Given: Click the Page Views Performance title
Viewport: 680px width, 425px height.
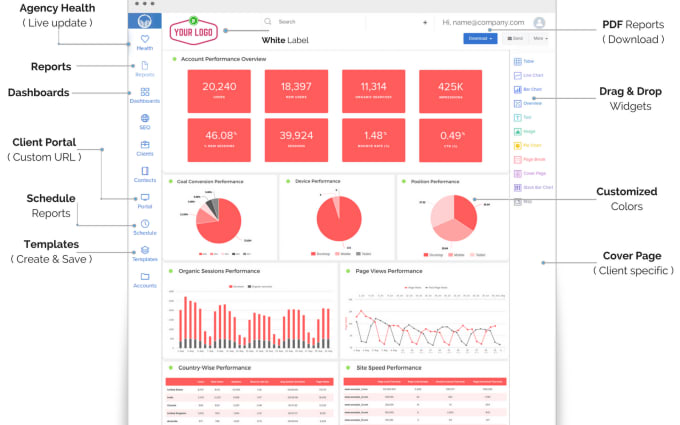Looking at the screenshot, I should [389, 271].
